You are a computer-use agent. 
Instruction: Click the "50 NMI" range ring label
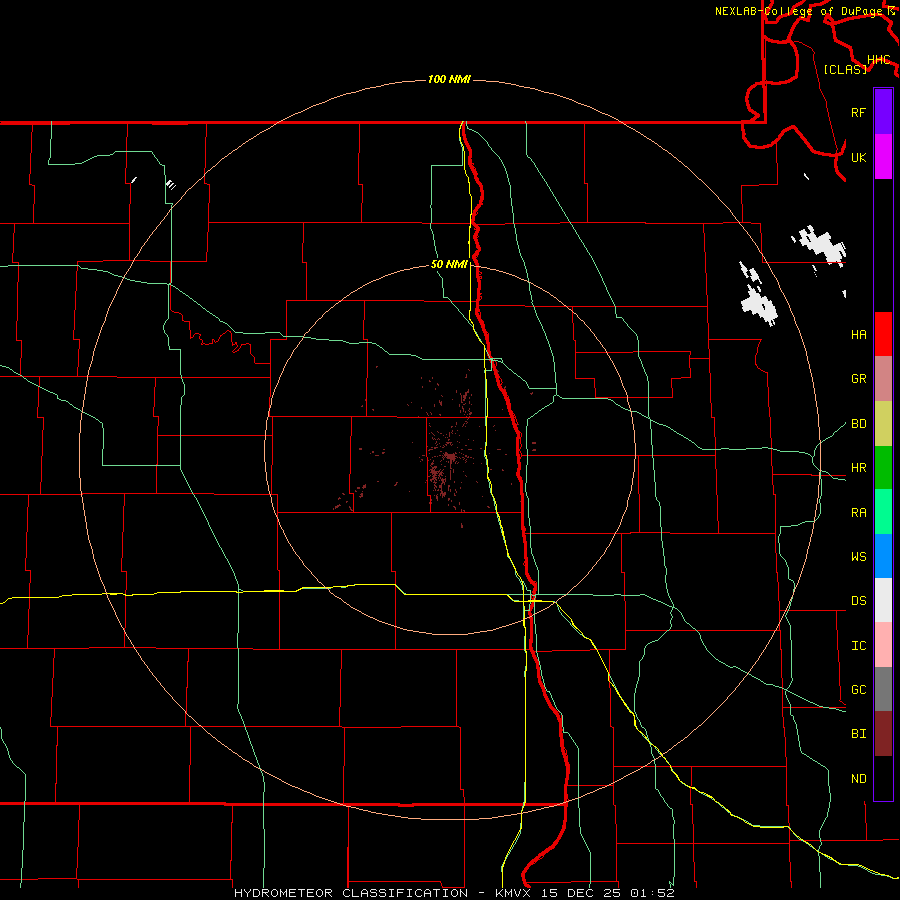point(449,264)
